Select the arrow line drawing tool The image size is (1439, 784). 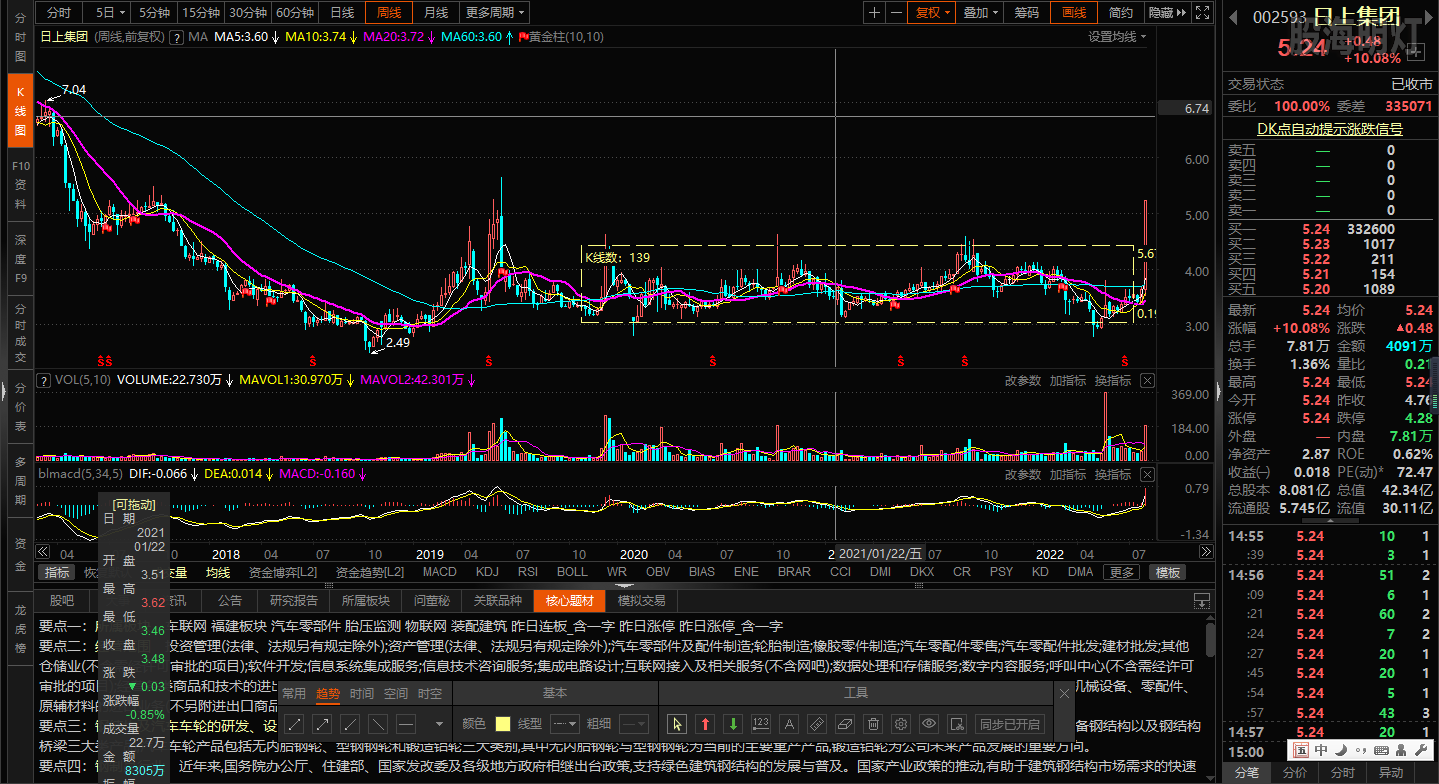click(323, 723)
